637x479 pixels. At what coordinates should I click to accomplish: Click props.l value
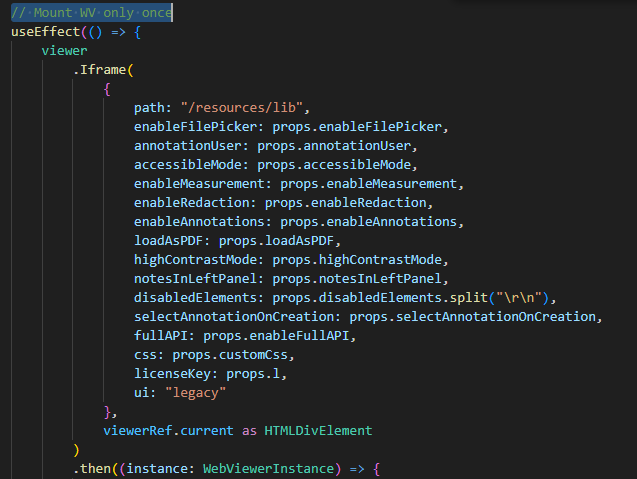pos(253,374)
